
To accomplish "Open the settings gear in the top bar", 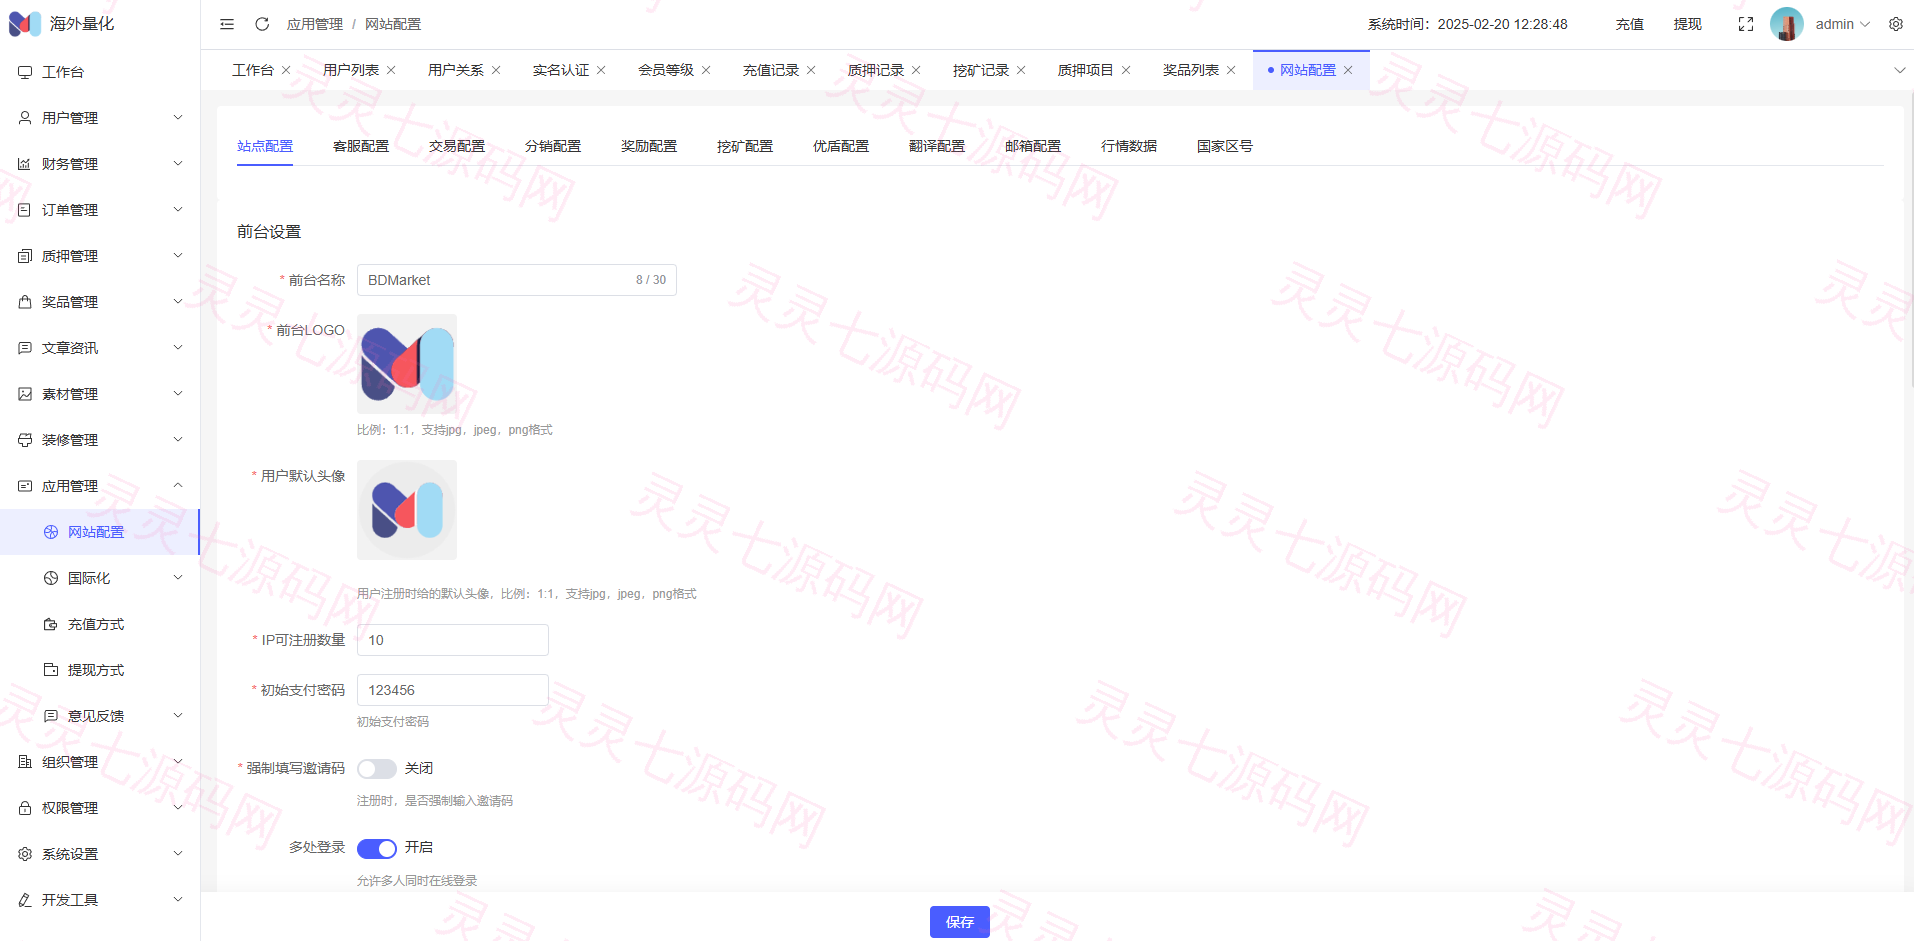I will (1896, 24).
